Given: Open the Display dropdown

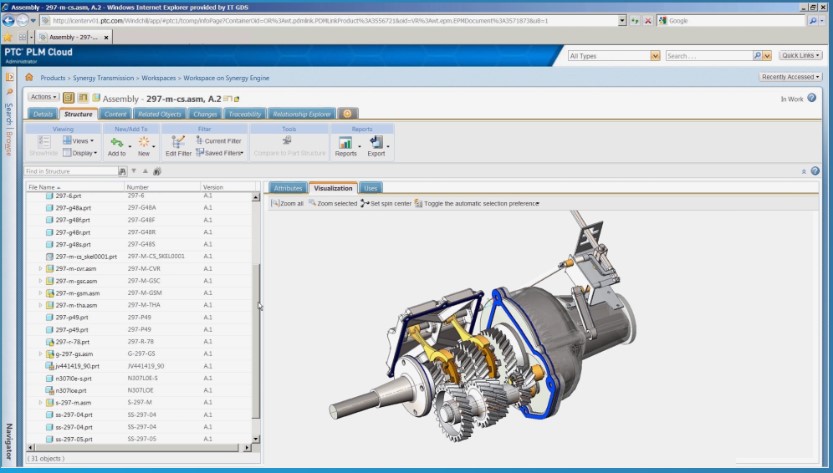Looking at the screenshot, I should coord(80,153).
